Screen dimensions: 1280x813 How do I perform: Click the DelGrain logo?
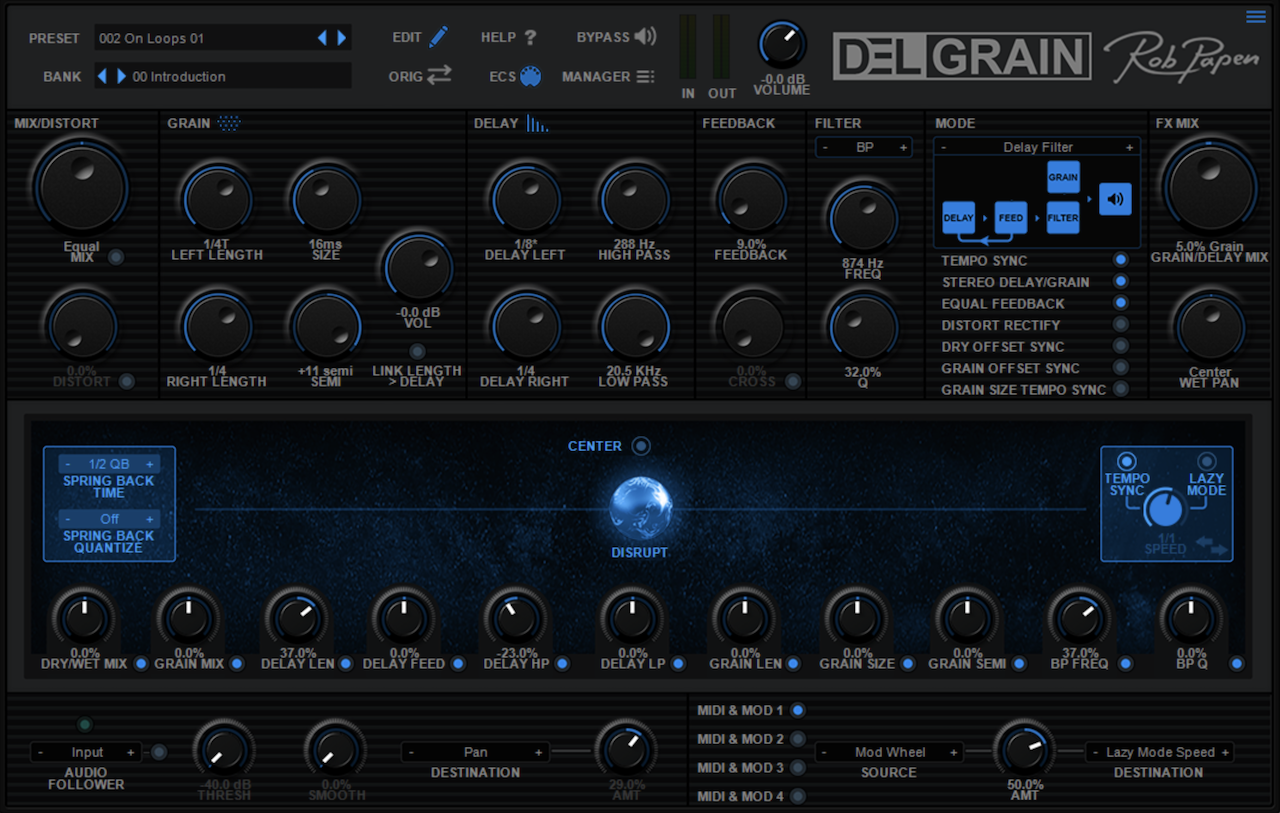click(962, 56)
